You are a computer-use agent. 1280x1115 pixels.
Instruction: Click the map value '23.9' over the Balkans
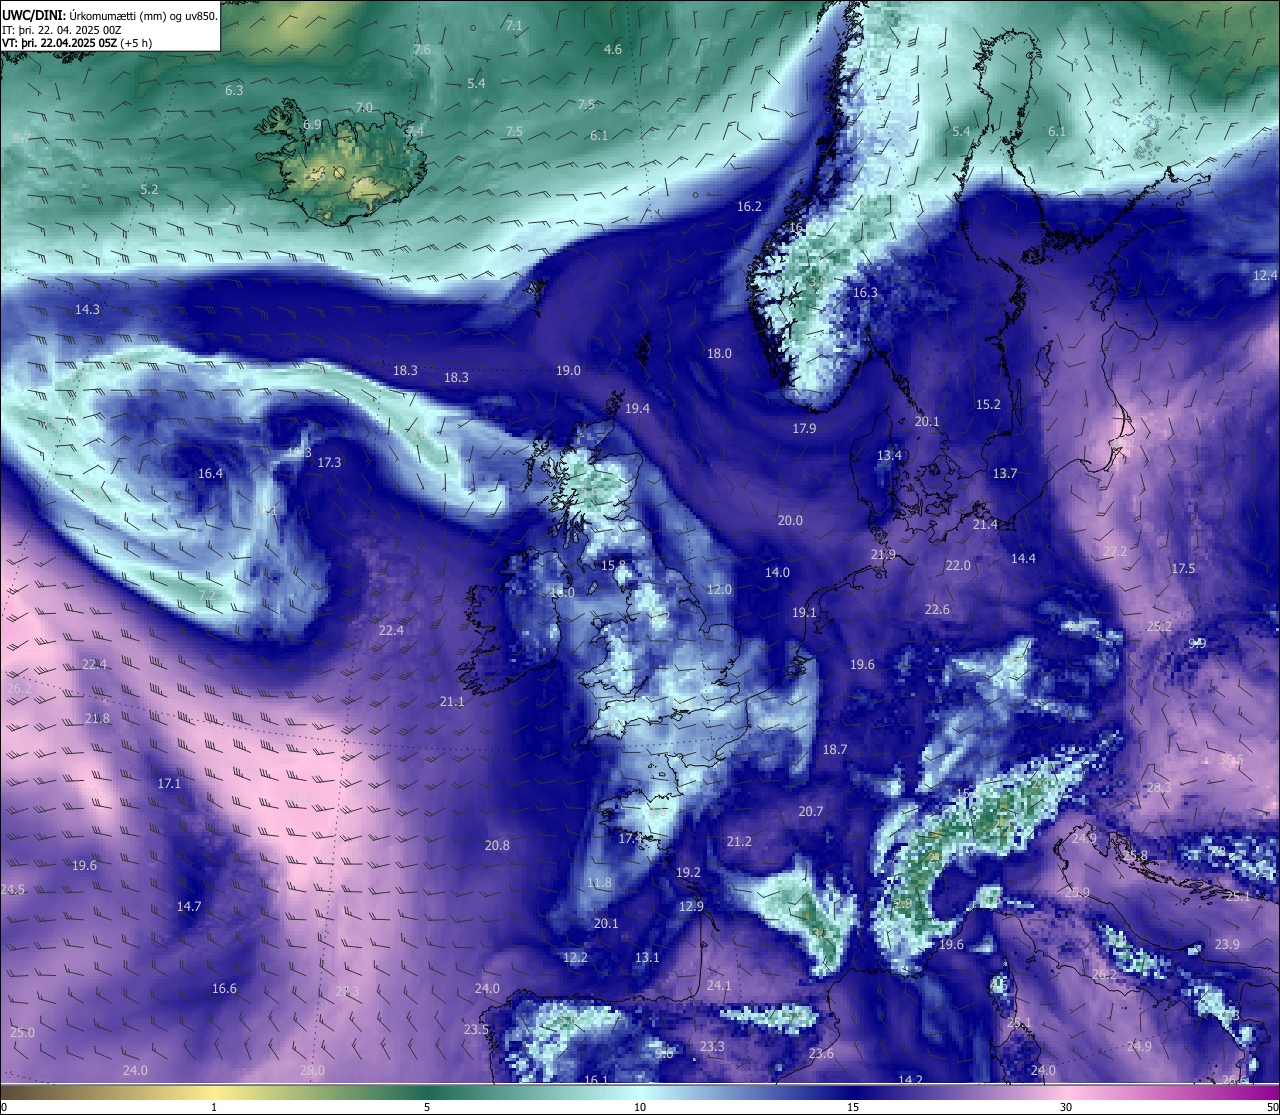point(1227,945)
